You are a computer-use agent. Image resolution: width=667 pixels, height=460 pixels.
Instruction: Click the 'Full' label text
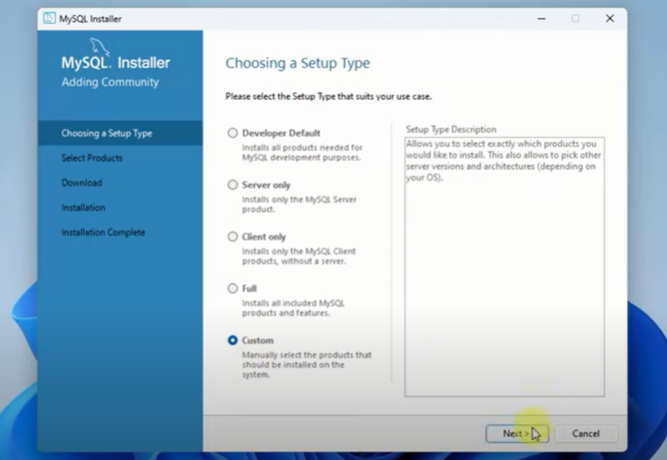(249, 289)
